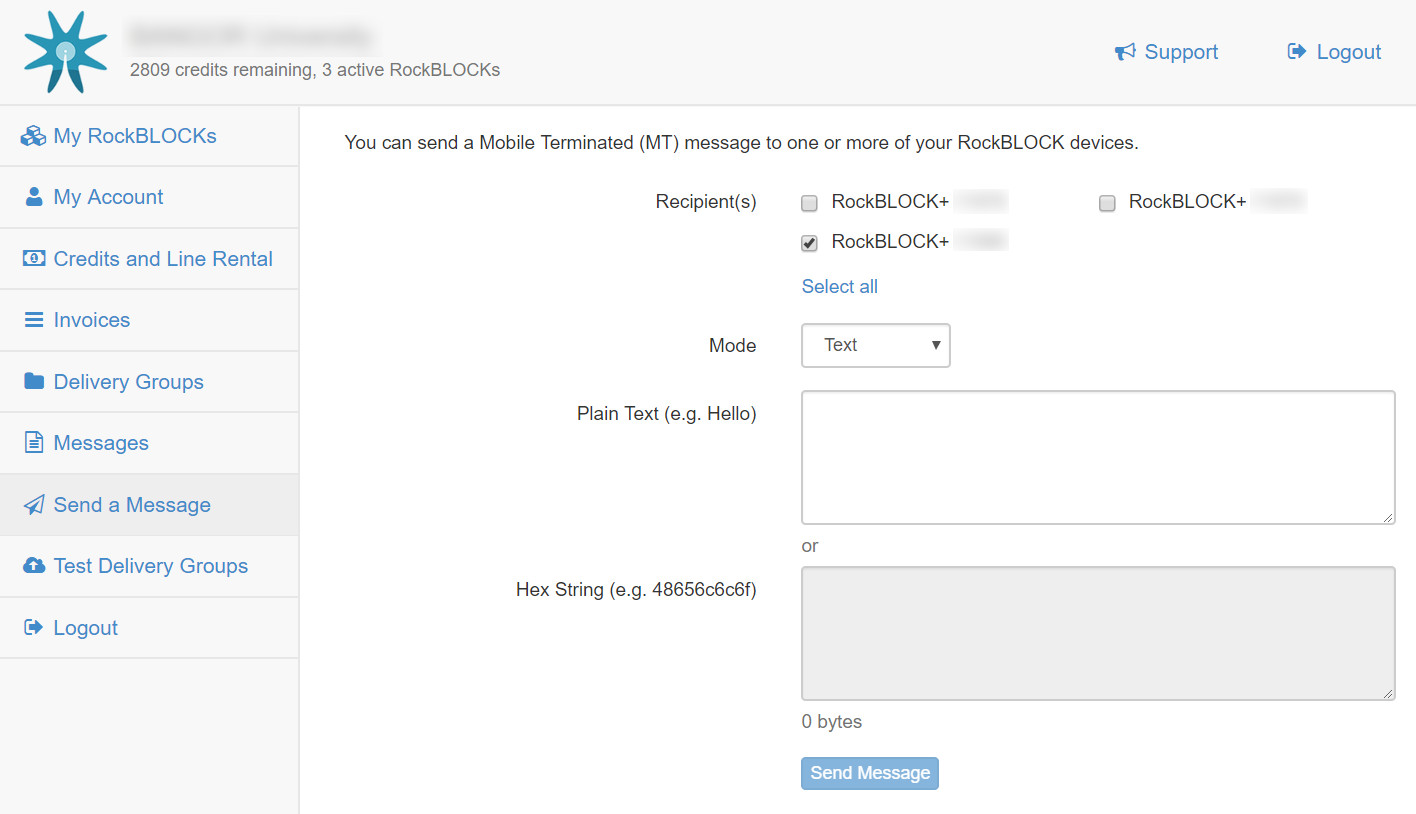Screen dimensions: 1416x814
Task: Click the 'Plain Text (e.g. Hello)' label
Action: pyautogui.click(x=667, y=414)
